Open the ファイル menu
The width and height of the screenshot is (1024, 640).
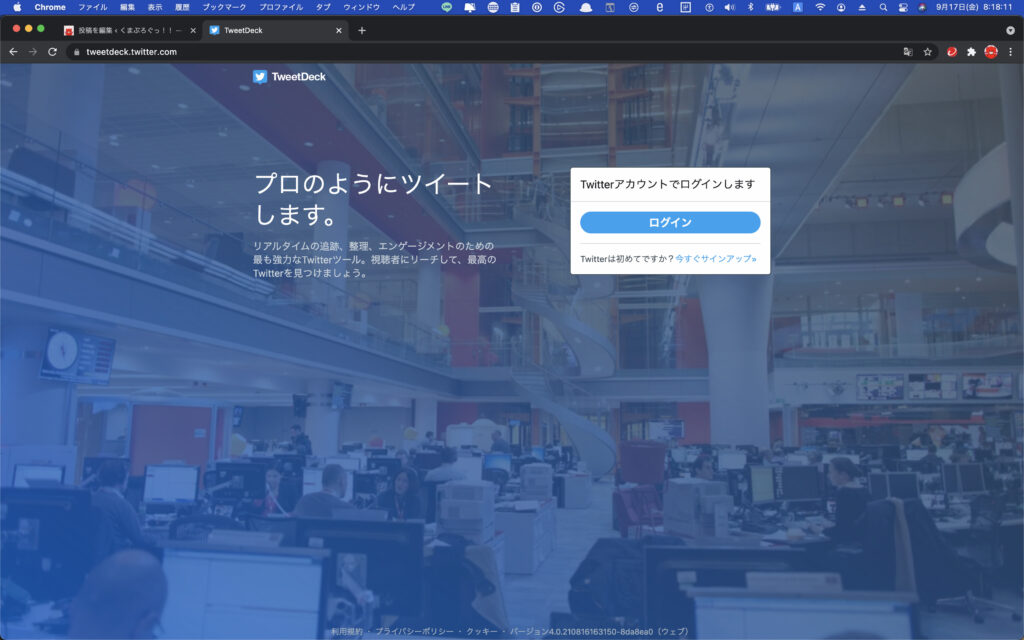pyautogui.click(x=93, y=7)
